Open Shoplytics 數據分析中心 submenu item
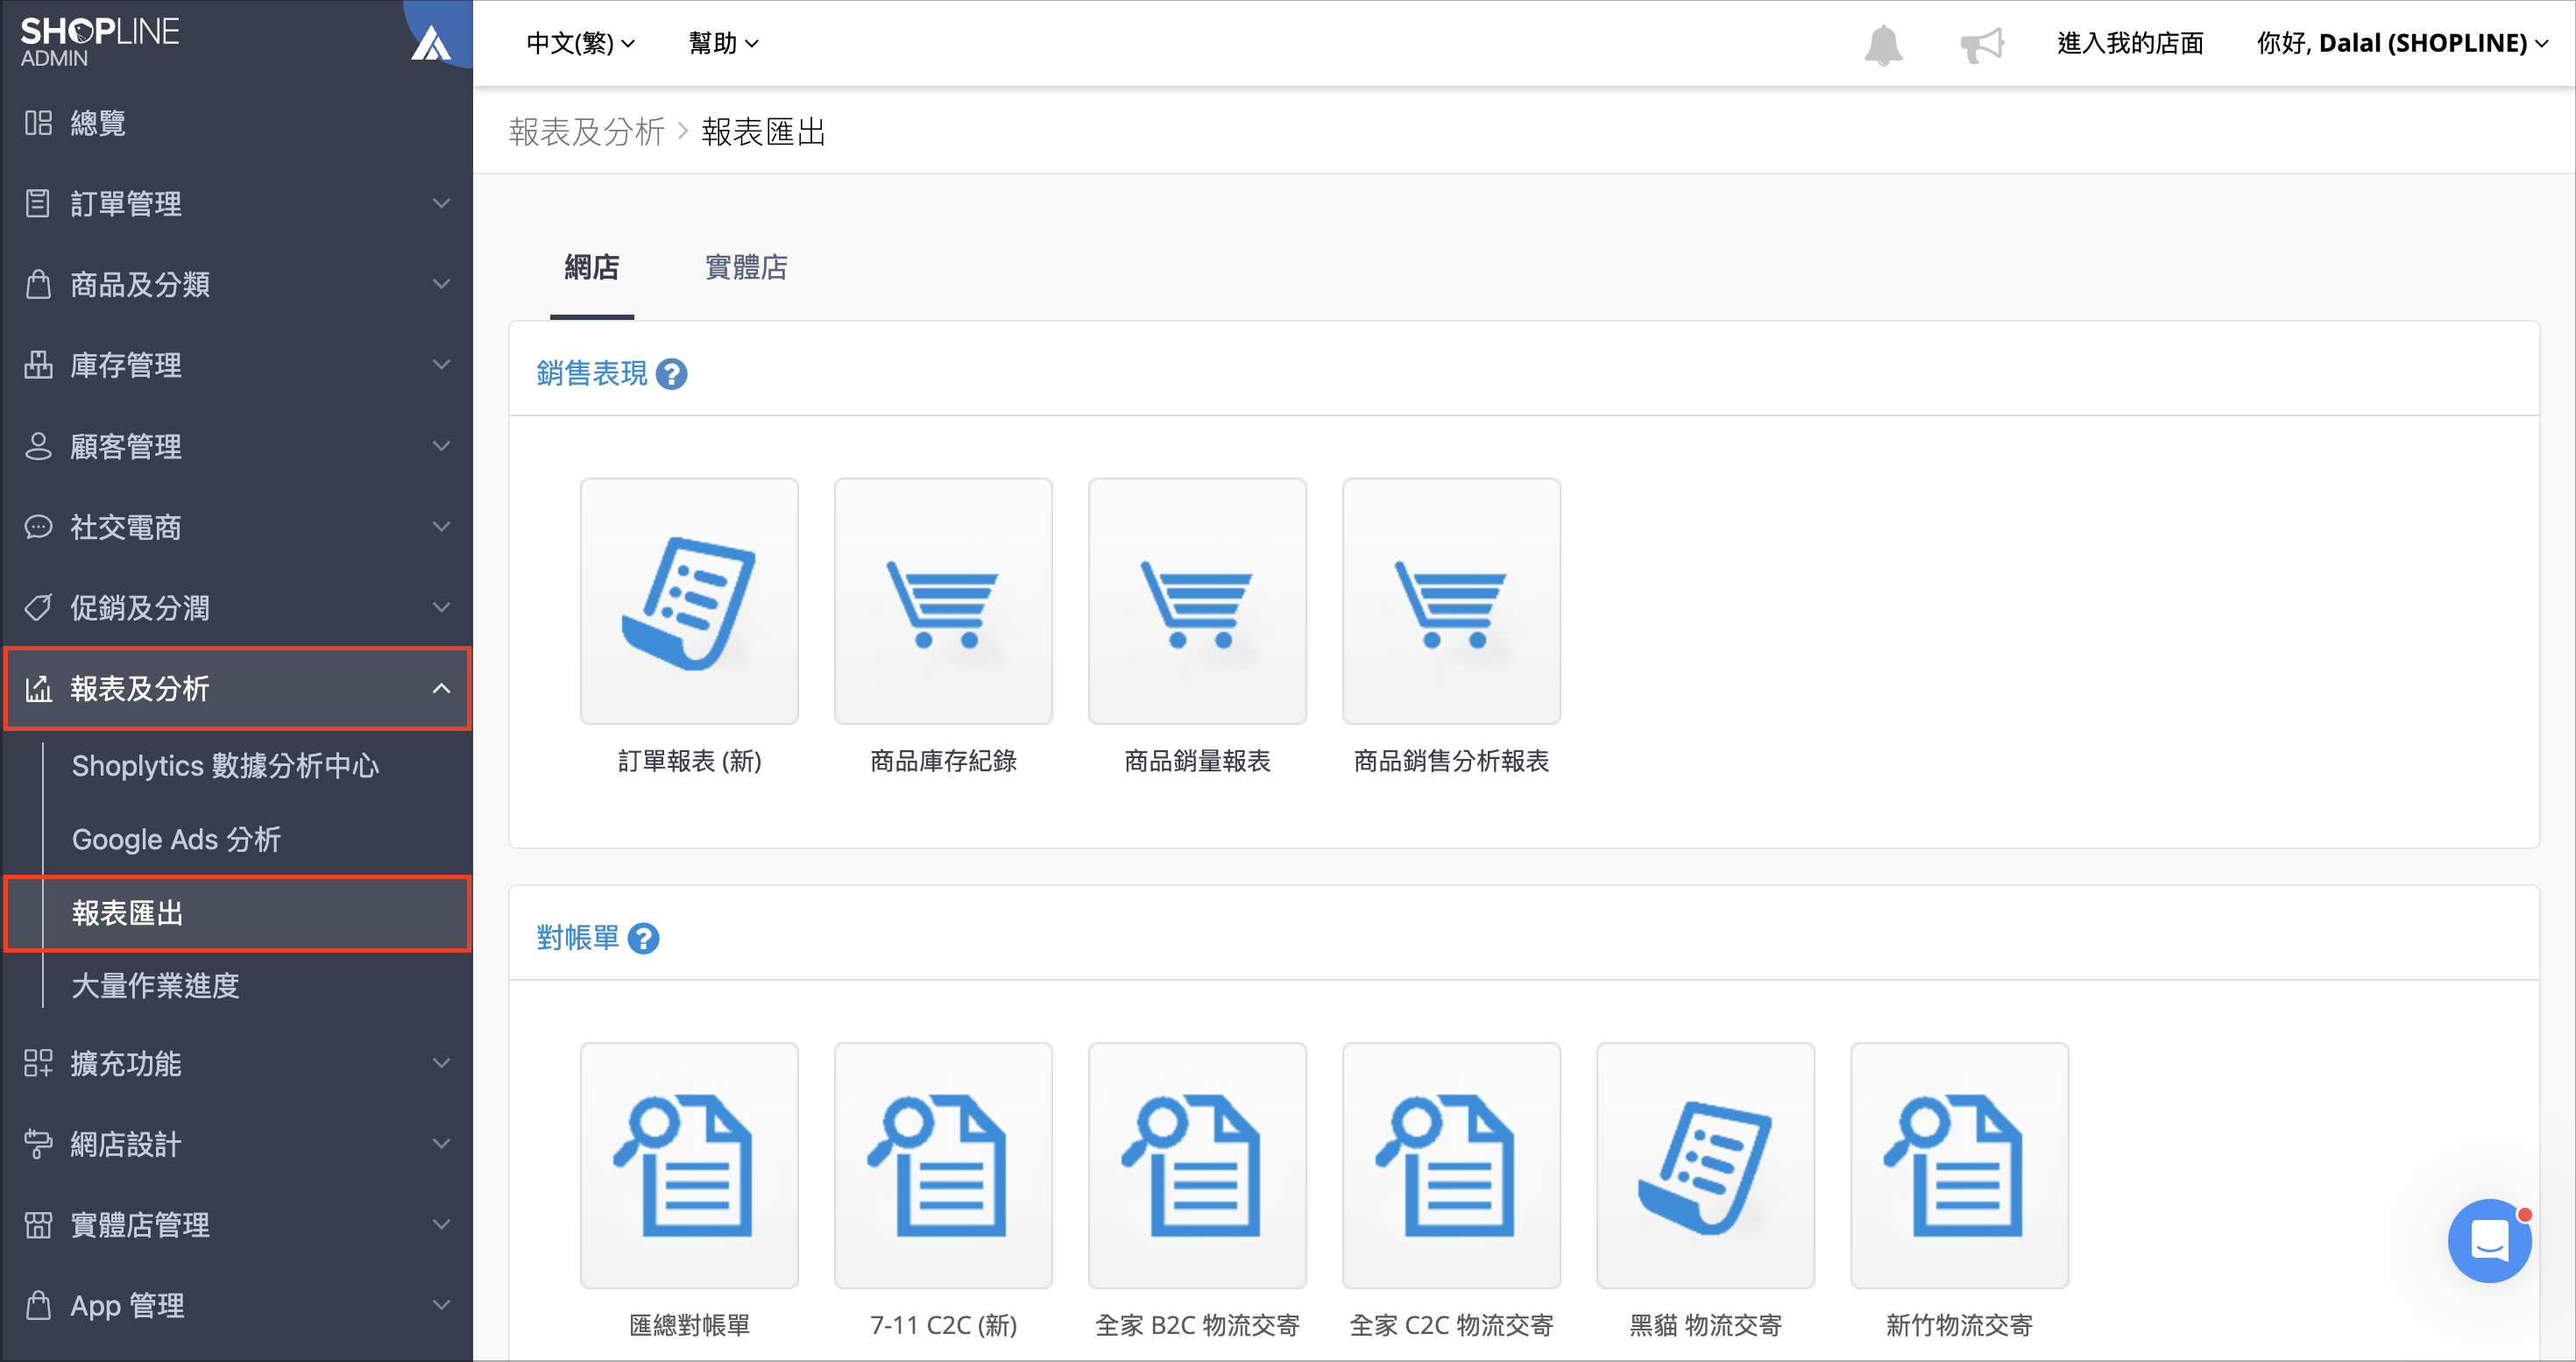The image size is (2576, 1362). 226,766
